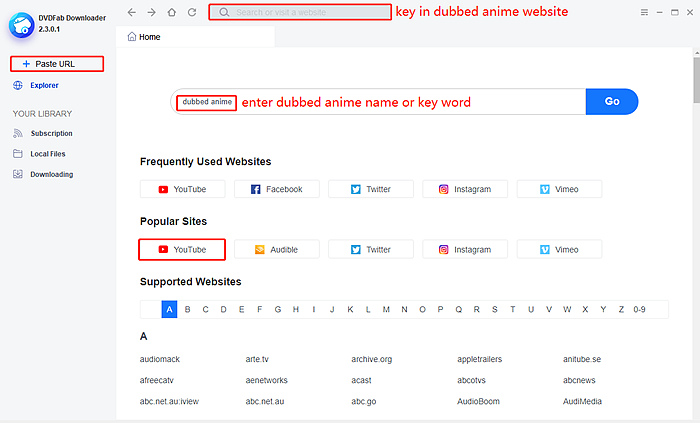Click the home icon on the Home tab
700x423 pixels.
[132, 37]
